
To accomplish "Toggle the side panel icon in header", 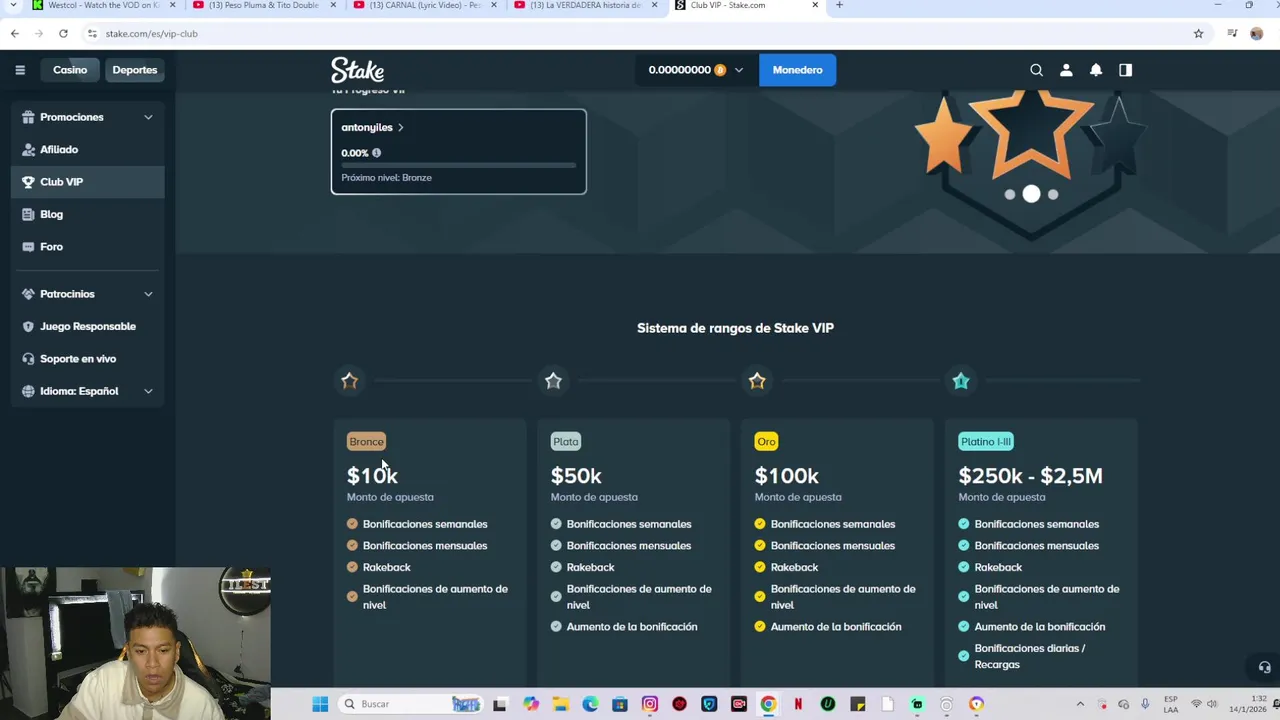I will (1126, 70).
